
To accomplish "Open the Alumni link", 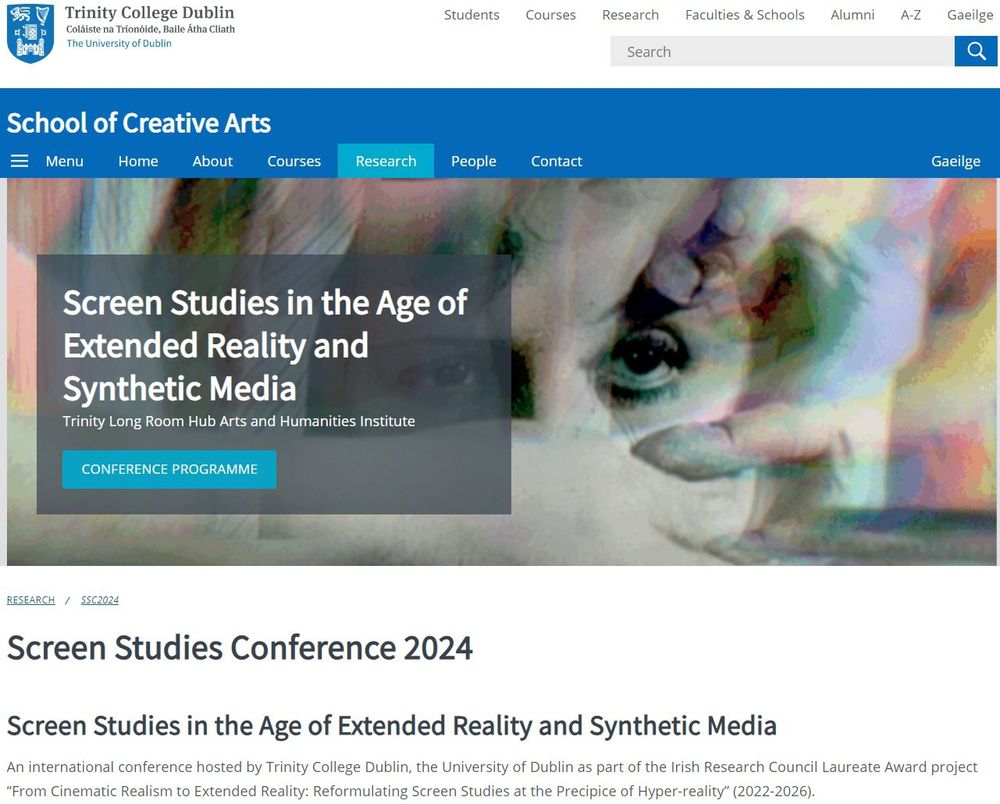I will pos(852,15).
